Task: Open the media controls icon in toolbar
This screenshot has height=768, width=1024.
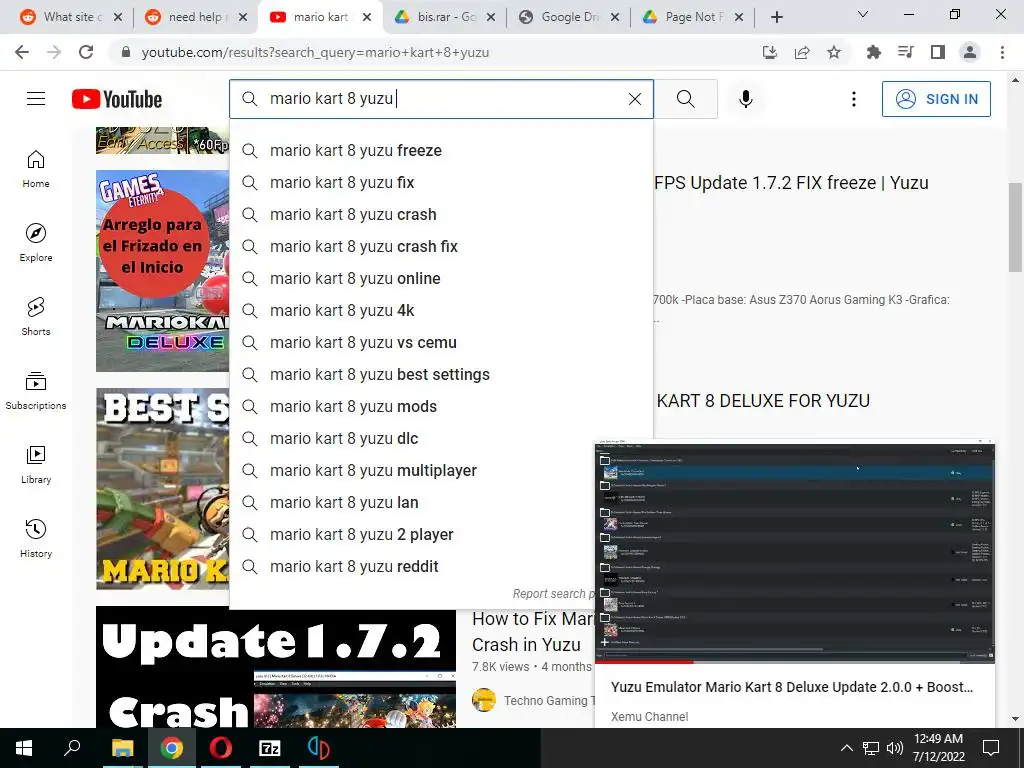Action: (906, 52)
